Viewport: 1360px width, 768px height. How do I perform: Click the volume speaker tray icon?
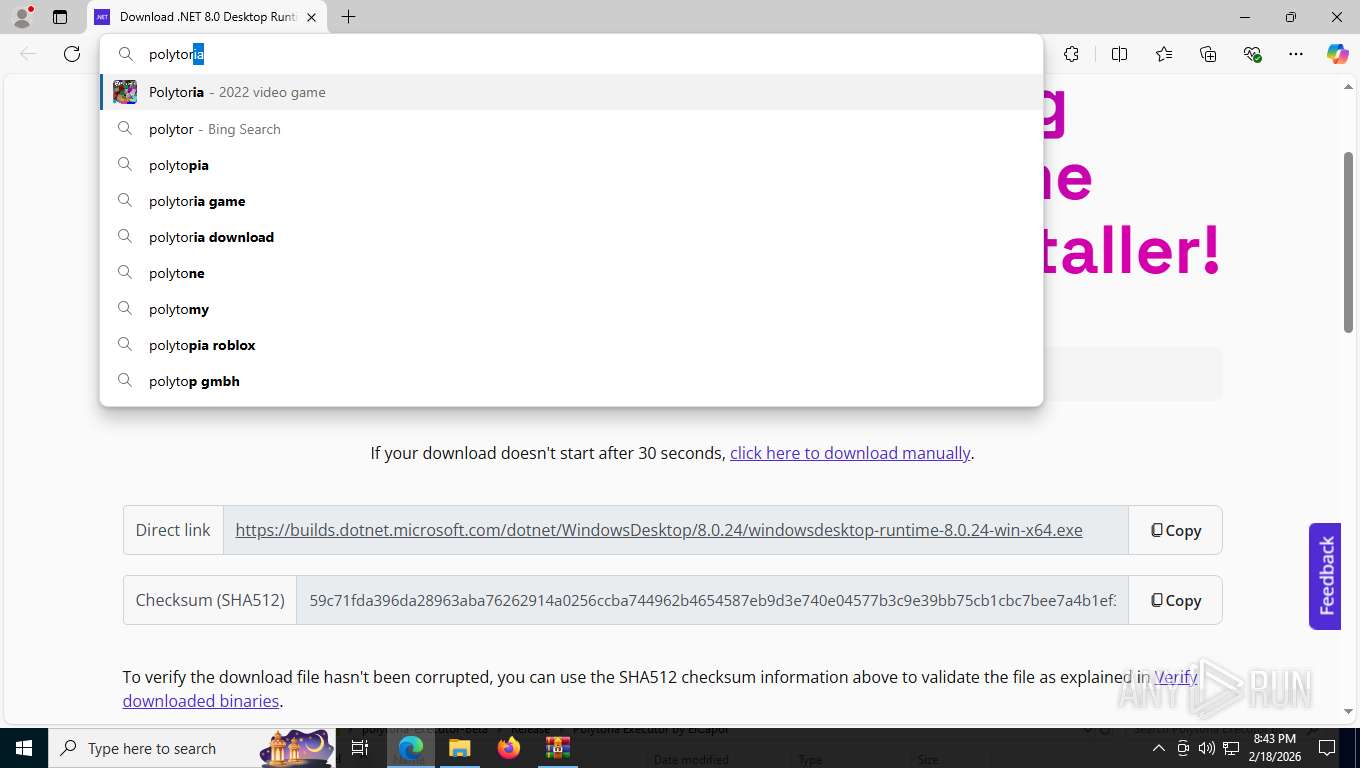pyautogui.click(x=1207, y=748)
